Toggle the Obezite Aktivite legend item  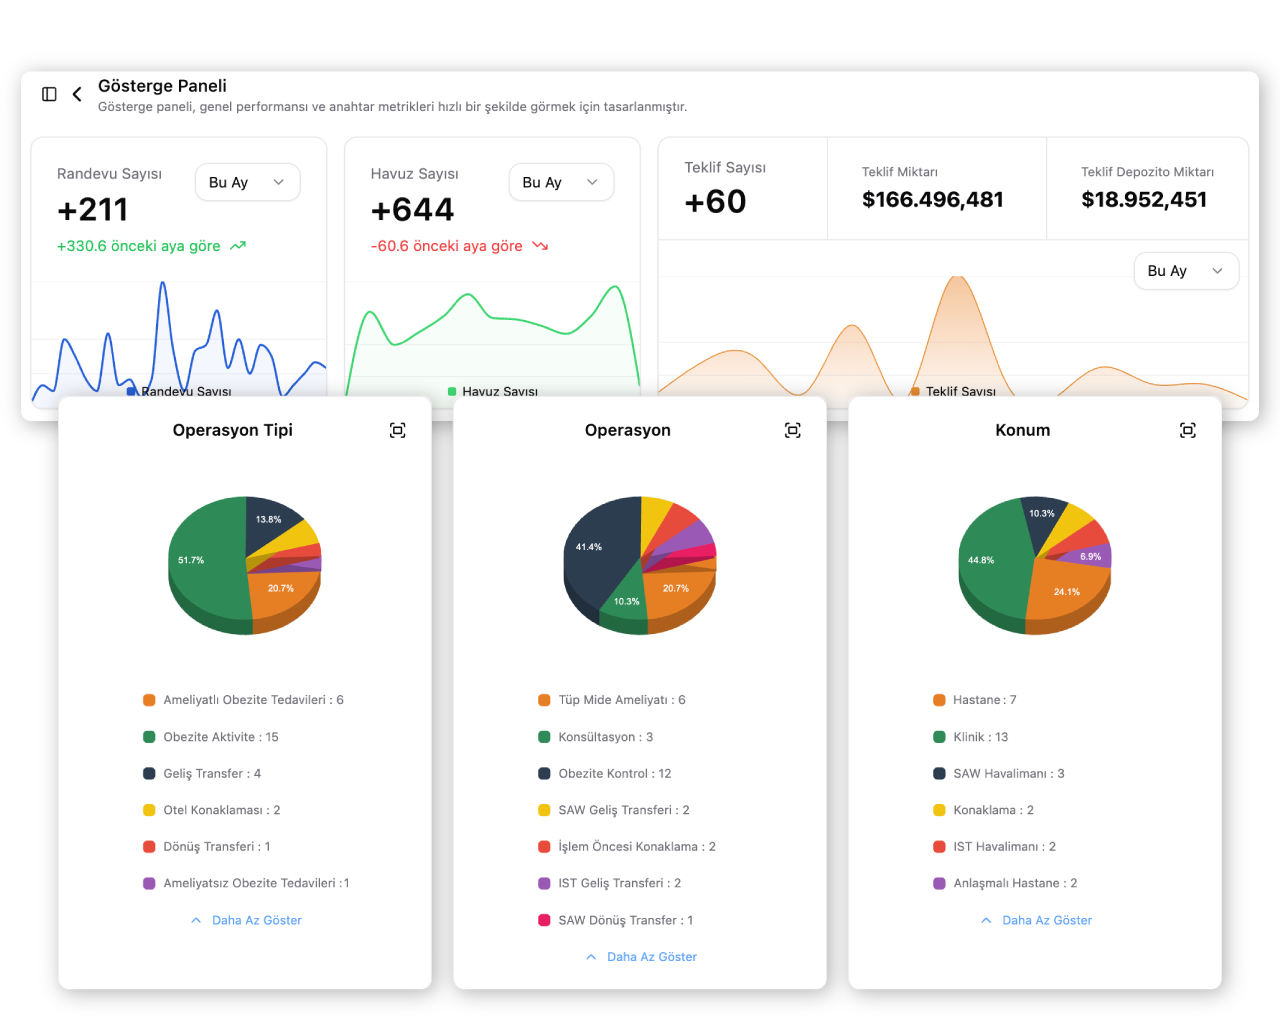220,737
